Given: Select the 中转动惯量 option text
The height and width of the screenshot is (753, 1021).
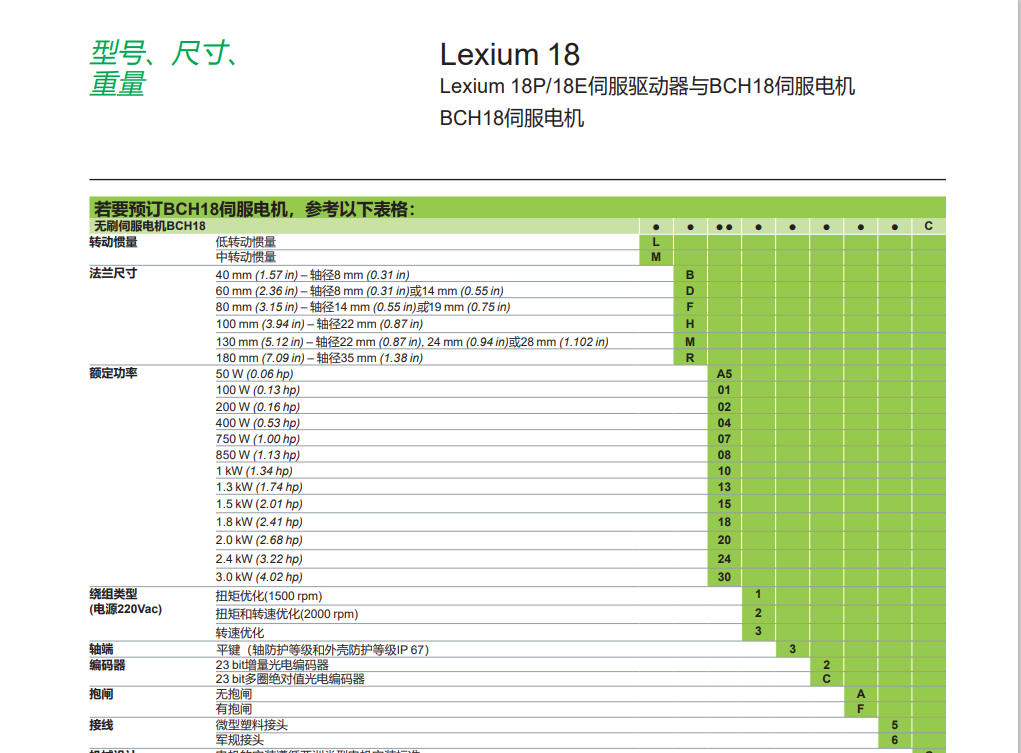Looking at the screenshot, I should [x=246, y=257].
